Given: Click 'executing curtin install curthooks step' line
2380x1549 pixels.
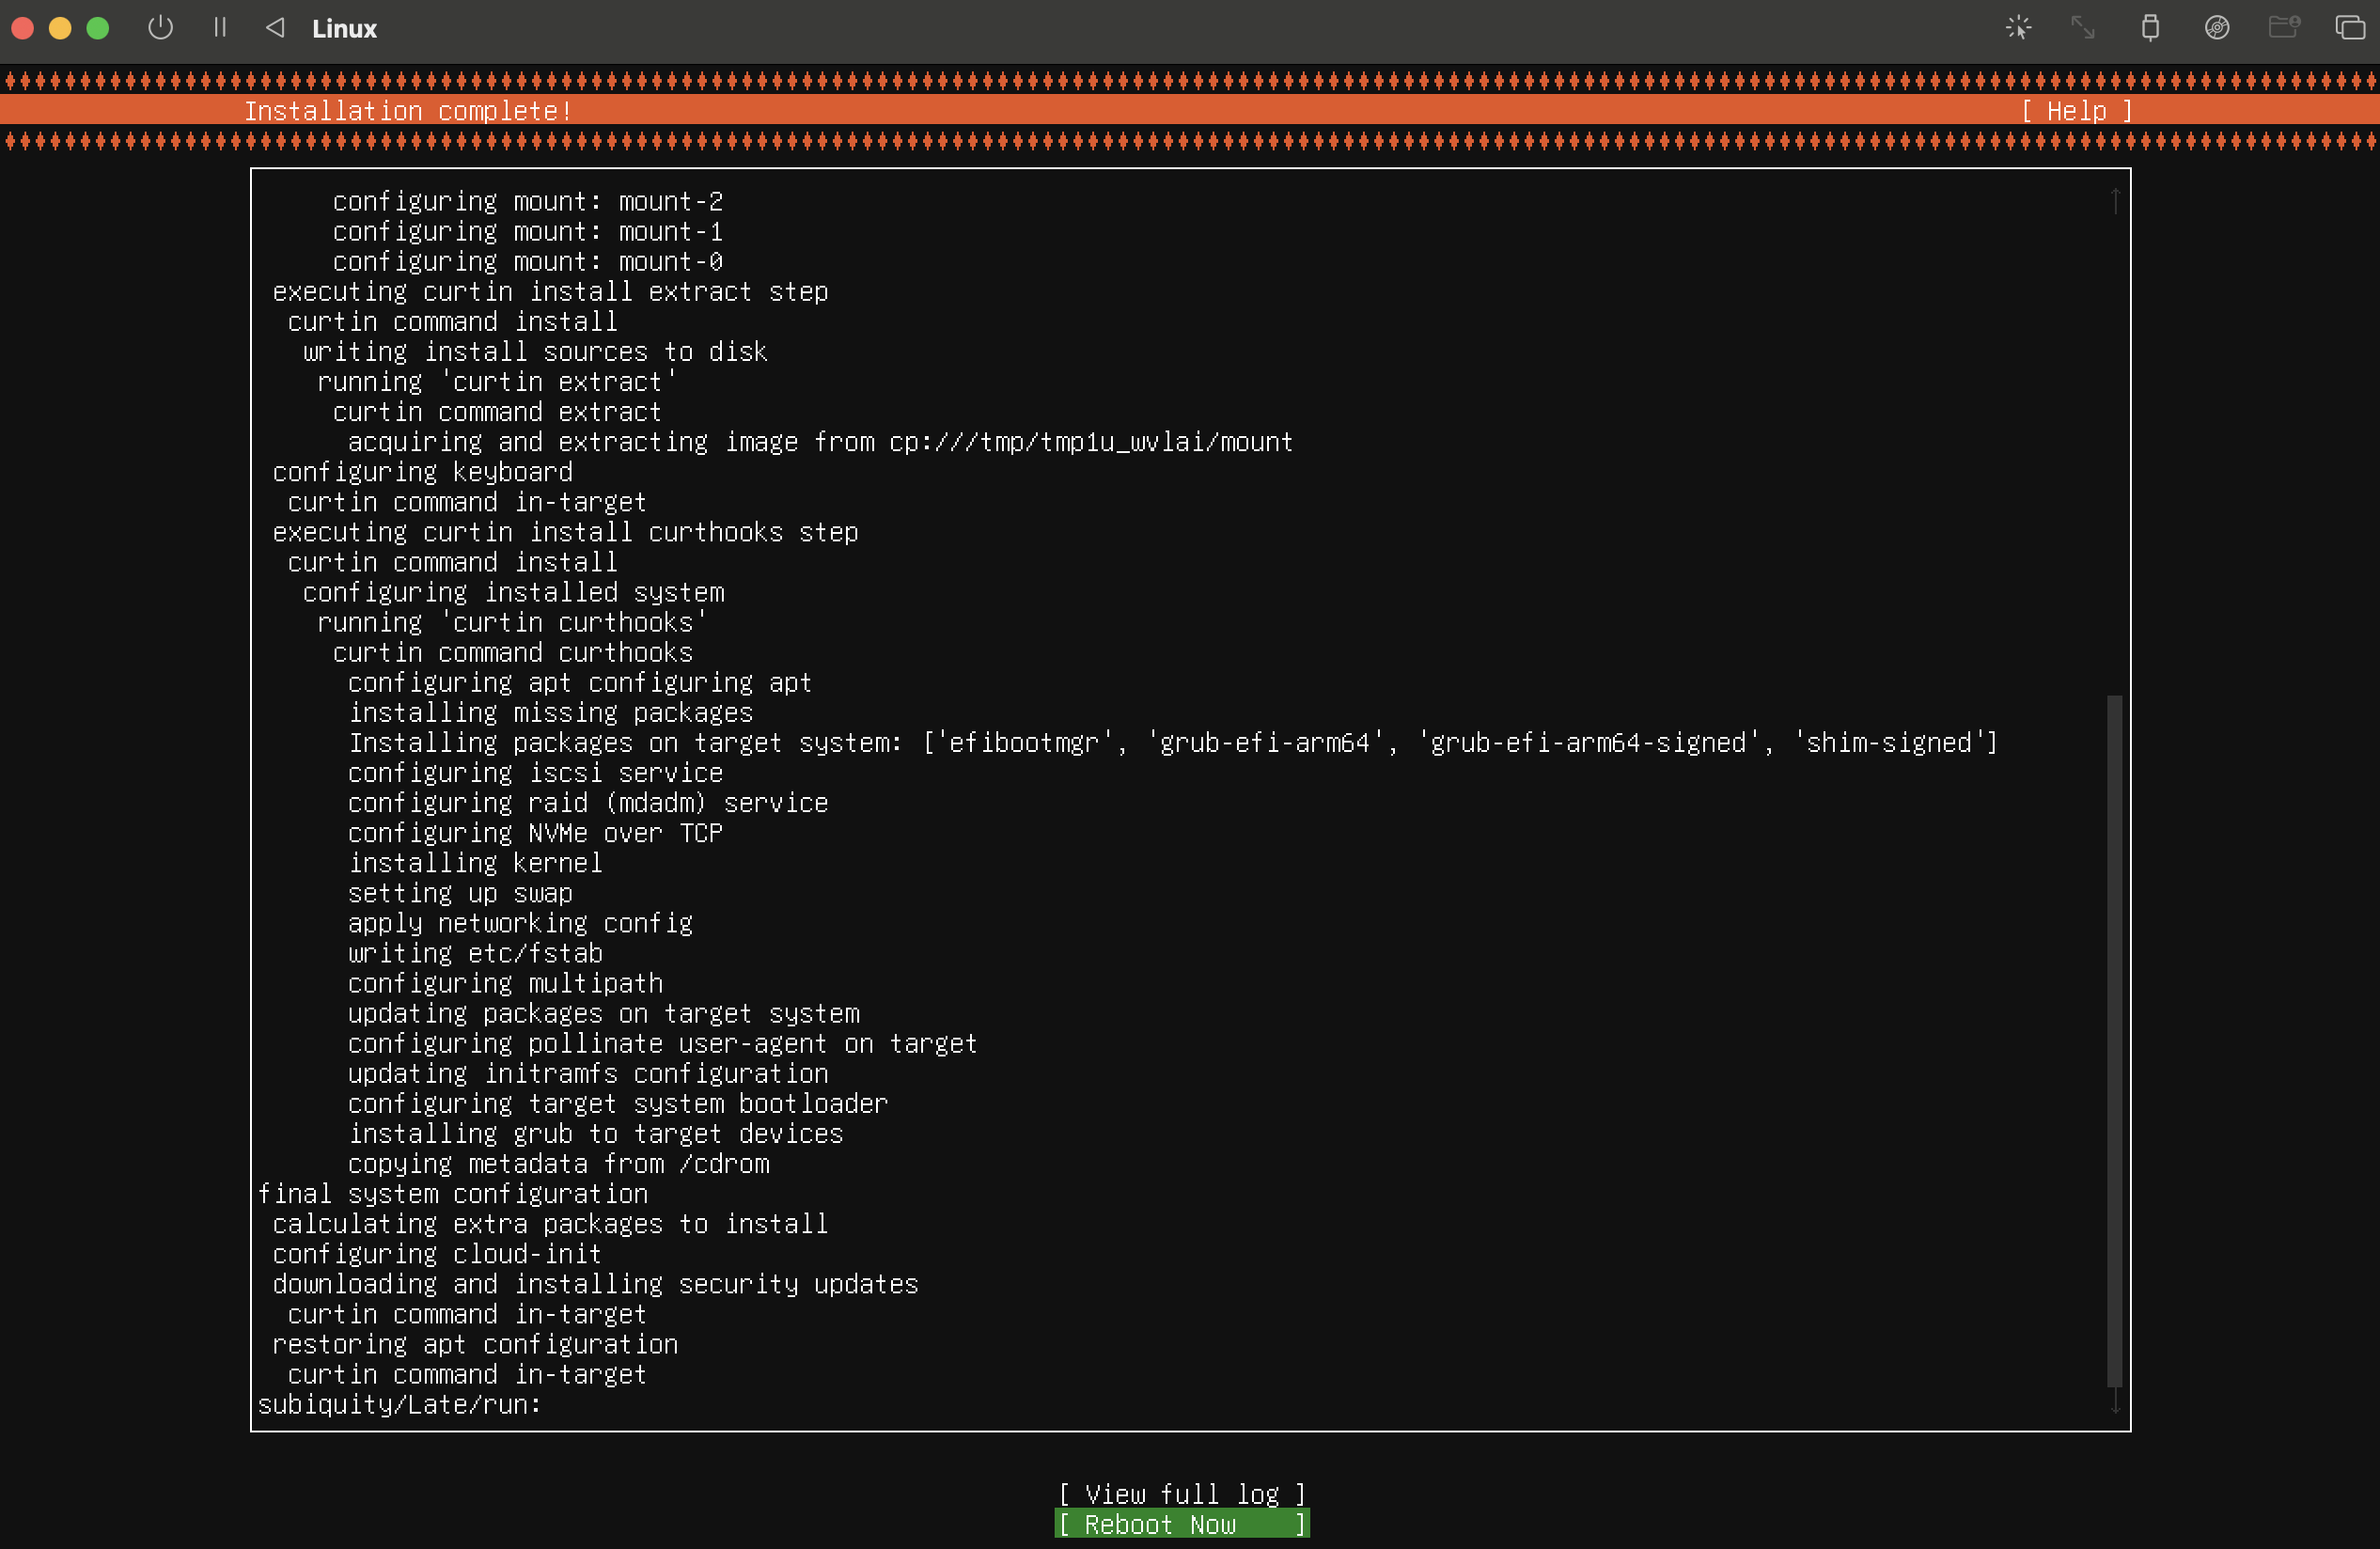Looking at the screenshot, I should (x=565, y=532).
